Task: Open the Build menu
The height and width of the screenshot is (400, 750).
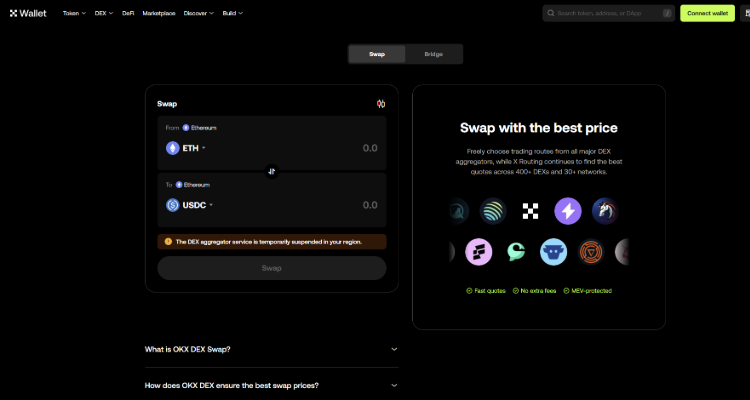Action: coord(232,13)
